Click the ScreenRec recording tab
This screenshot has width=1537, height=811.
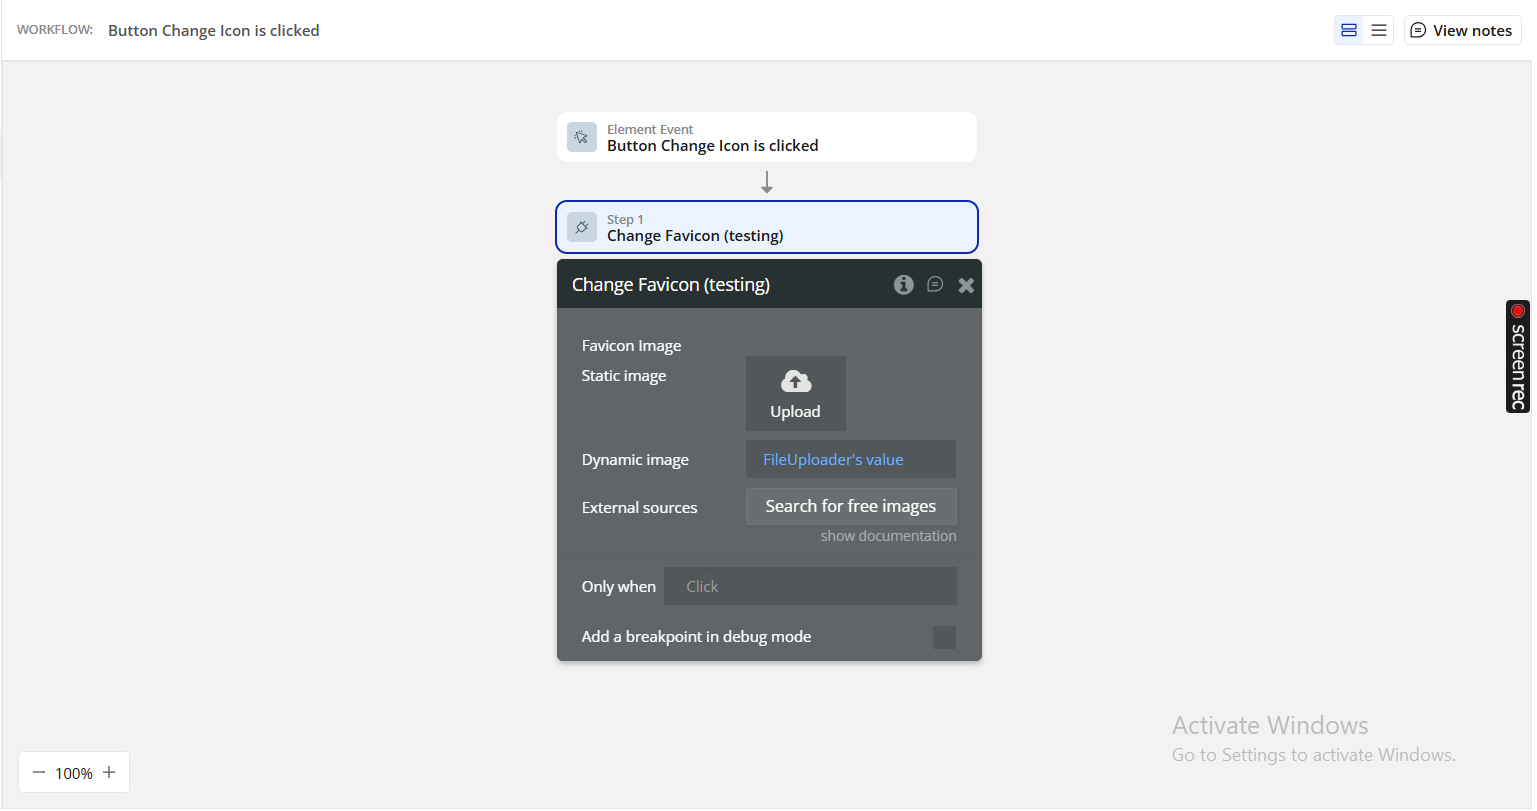point(1517,357)
